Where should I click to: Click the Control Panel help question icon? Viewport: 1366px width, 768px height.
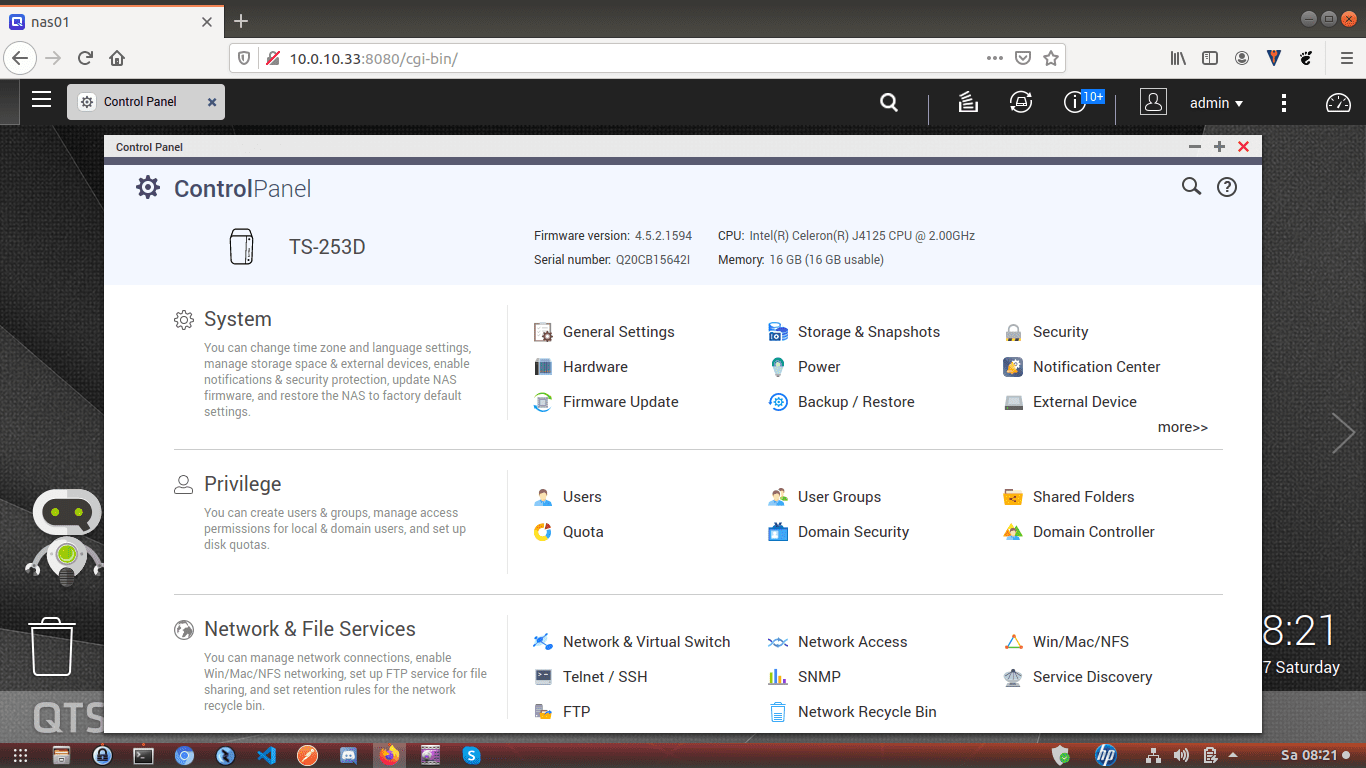(1227, 187)
